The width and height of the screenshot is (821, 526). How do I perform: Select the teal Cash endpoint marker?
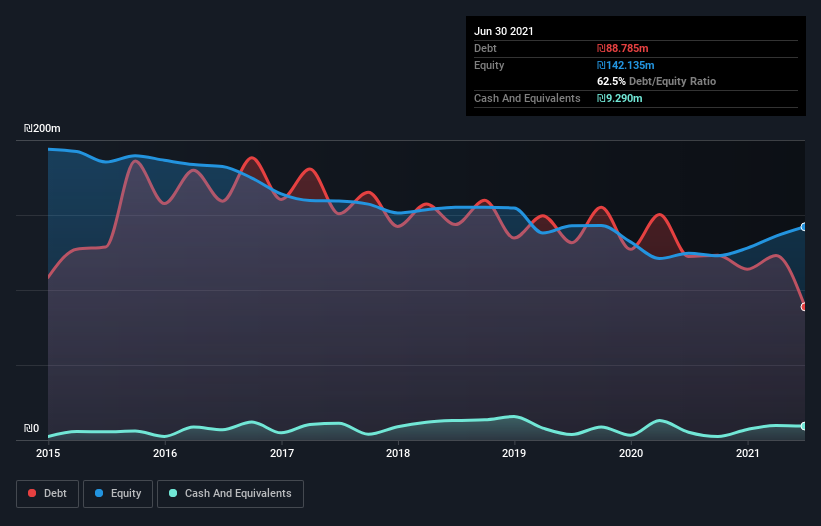point(804,426)
